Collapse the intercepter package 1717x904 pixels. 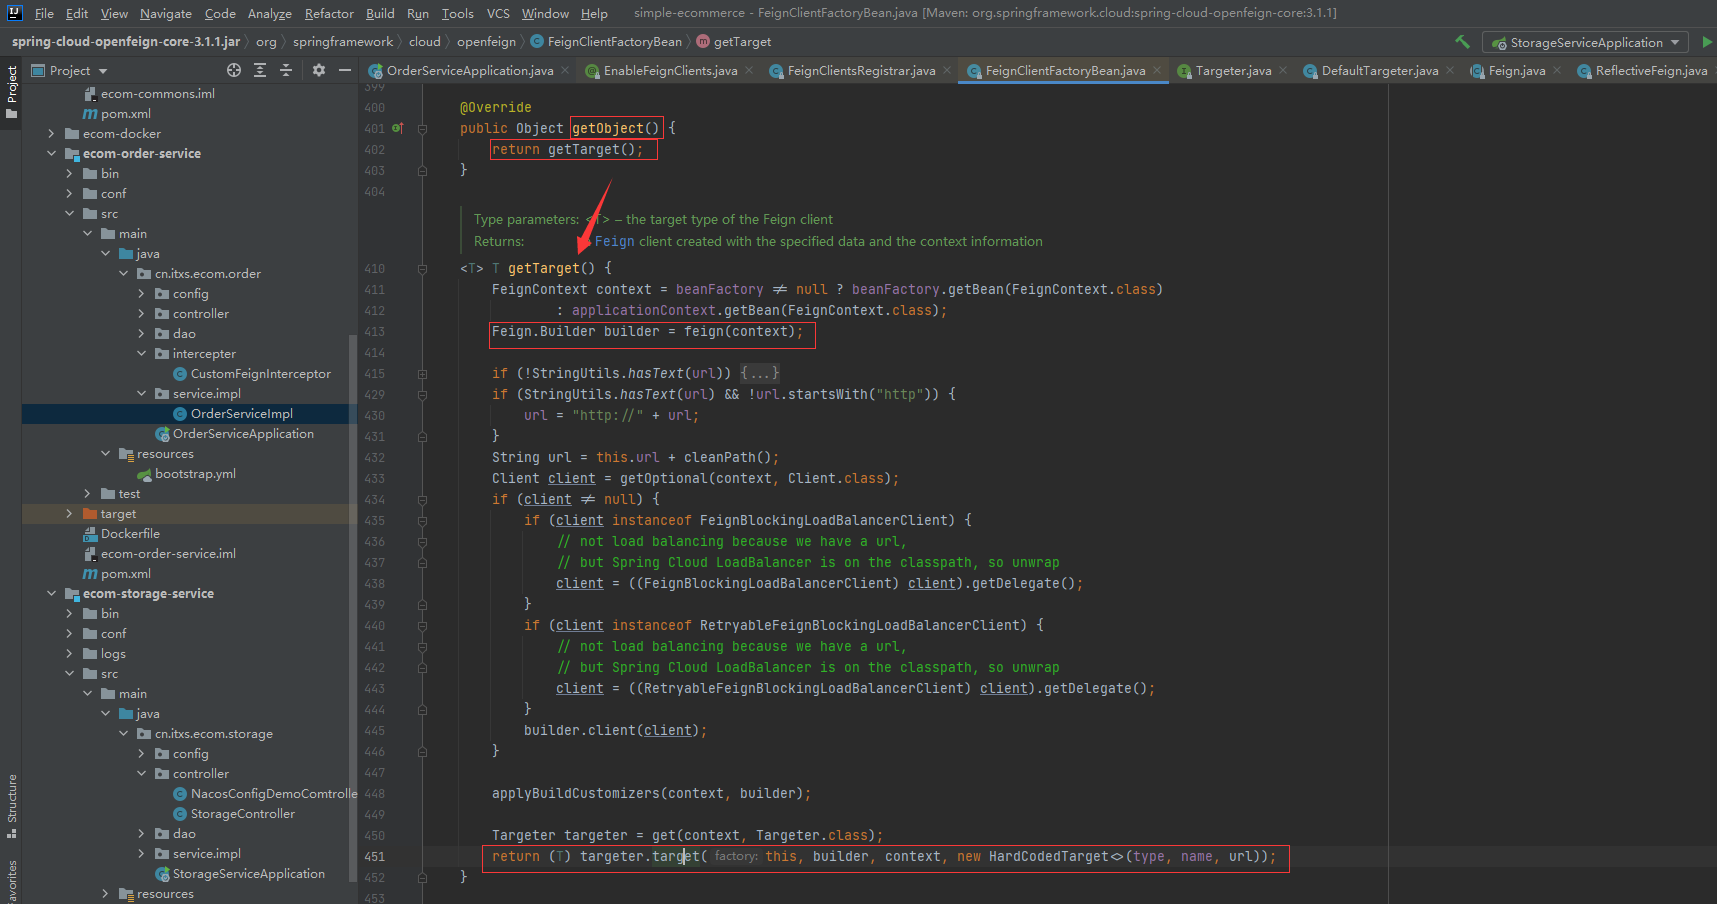pos(141,354)
